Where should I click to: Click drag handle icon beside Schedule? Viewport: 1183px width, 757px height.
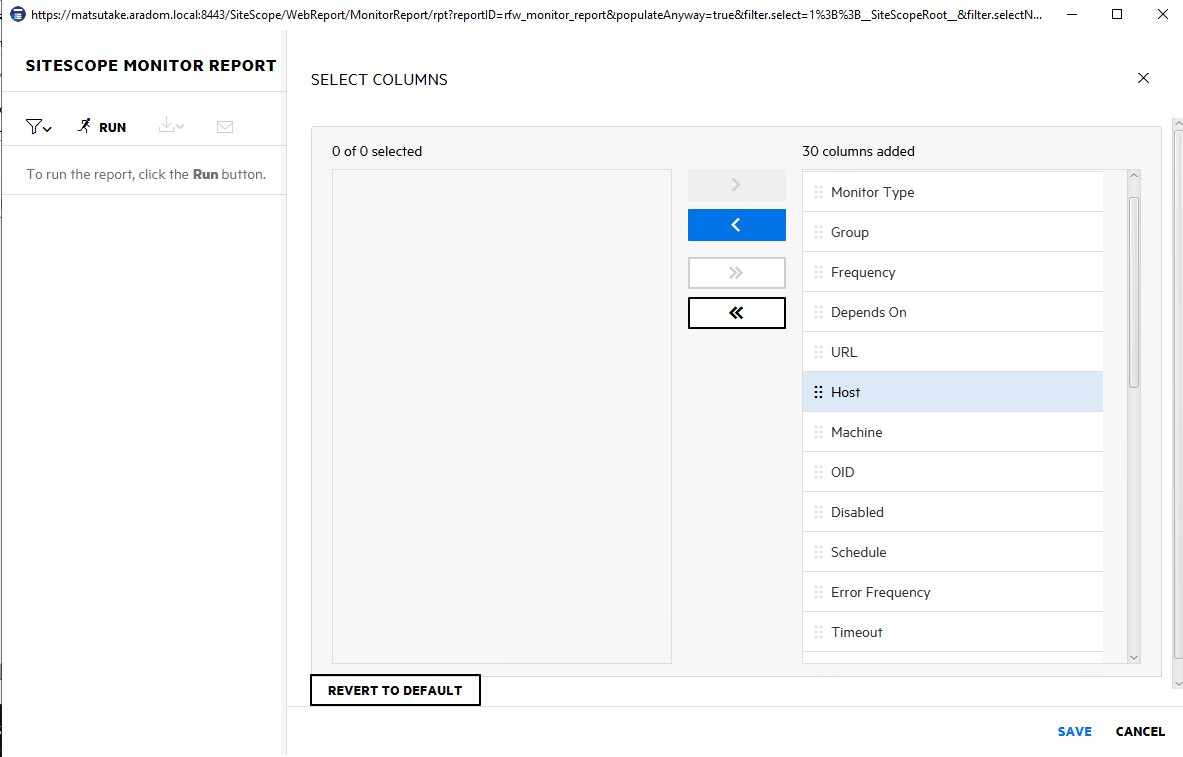pos(818,552)
